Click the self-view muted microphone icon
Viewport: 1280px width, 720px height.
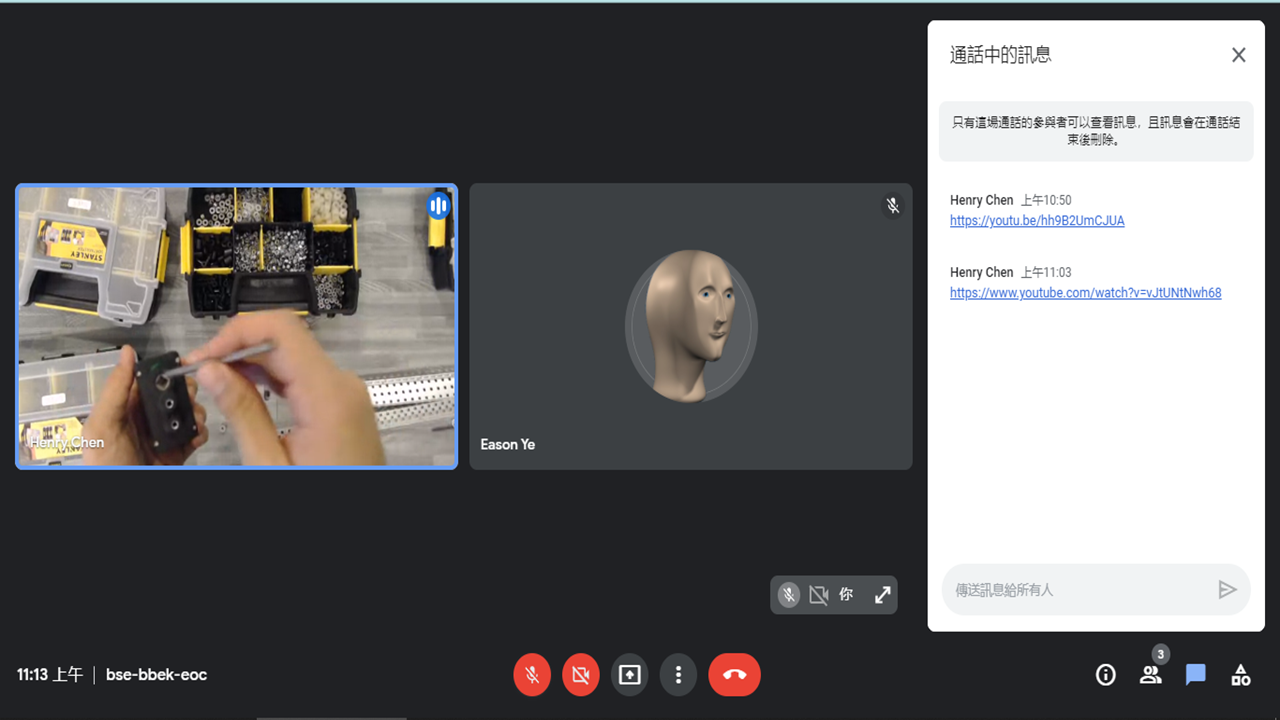[789, 595]
